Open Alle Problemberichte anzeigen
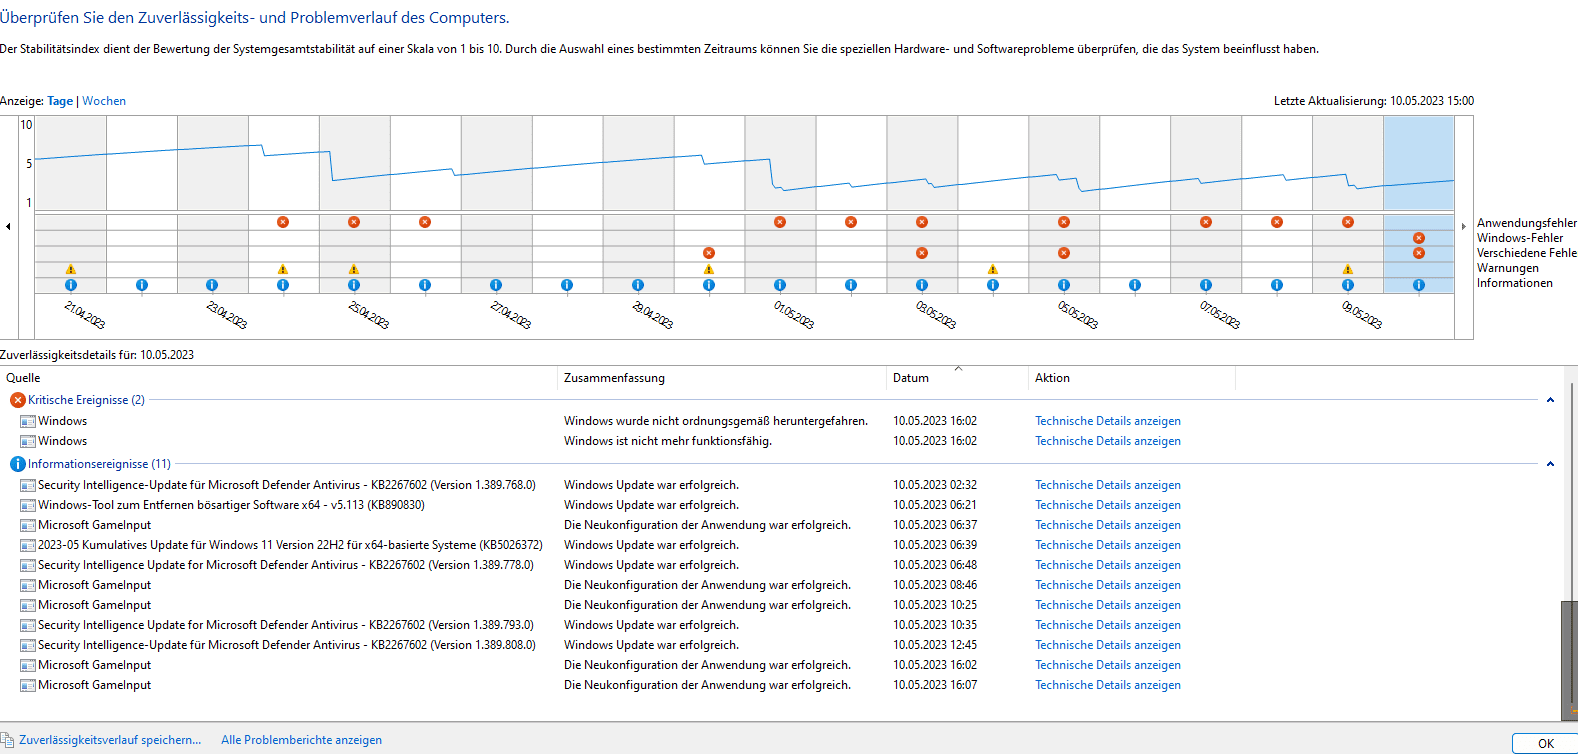The width and height of the screenshot is (1578, 754). (301, 740)
